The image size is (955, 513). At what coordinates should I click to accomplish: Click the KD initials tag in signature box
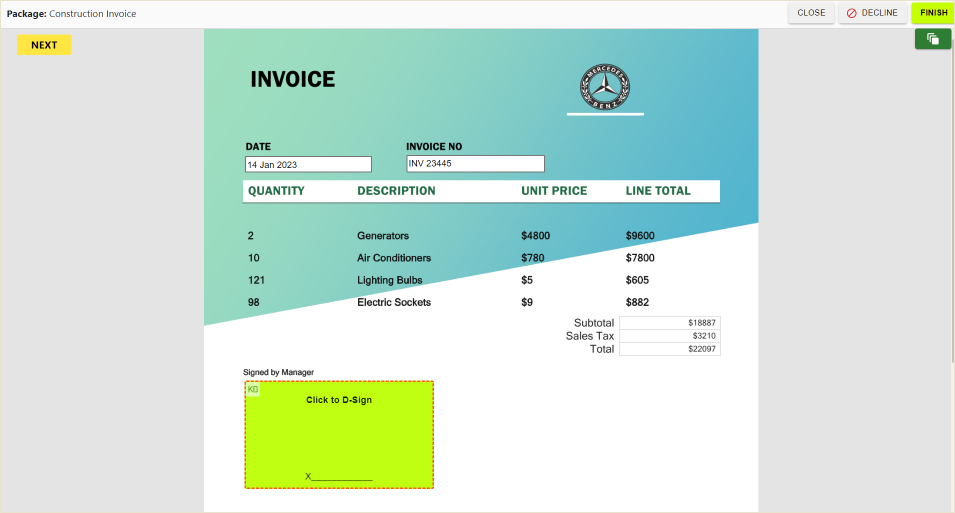(253, 389)
